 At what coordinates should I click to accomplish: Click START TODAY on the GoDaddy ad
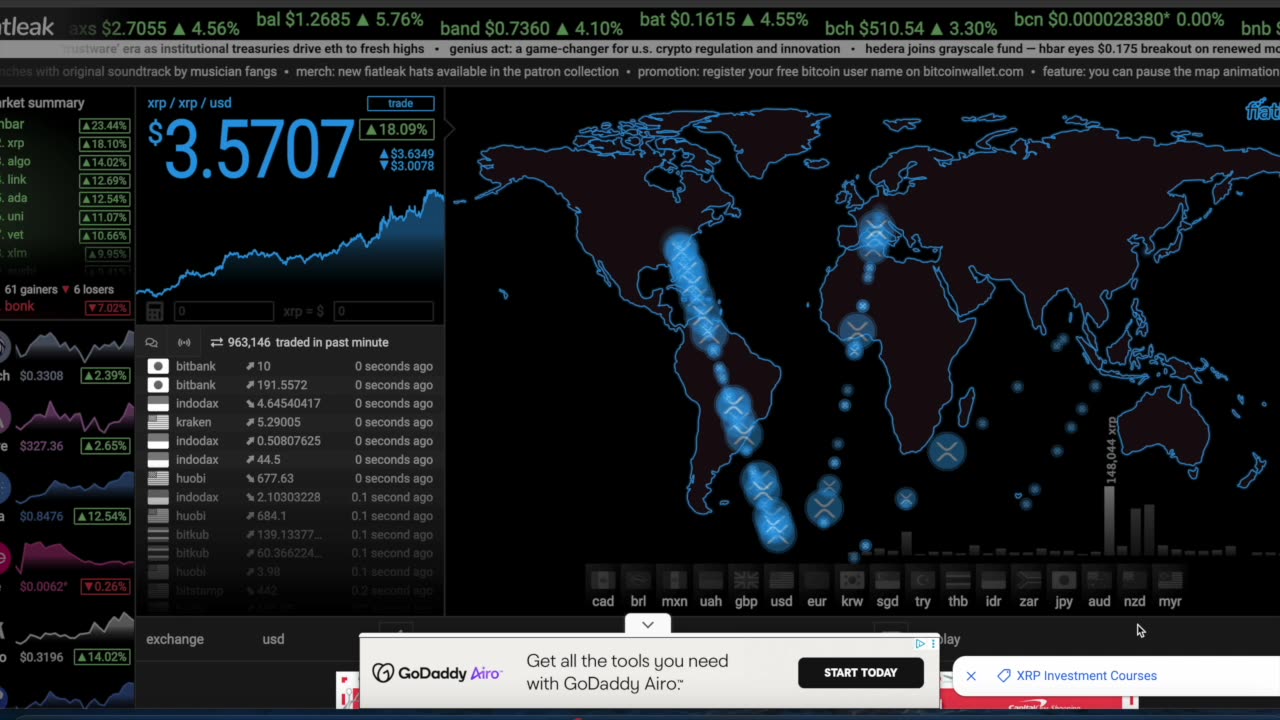(x=860, y=673)
